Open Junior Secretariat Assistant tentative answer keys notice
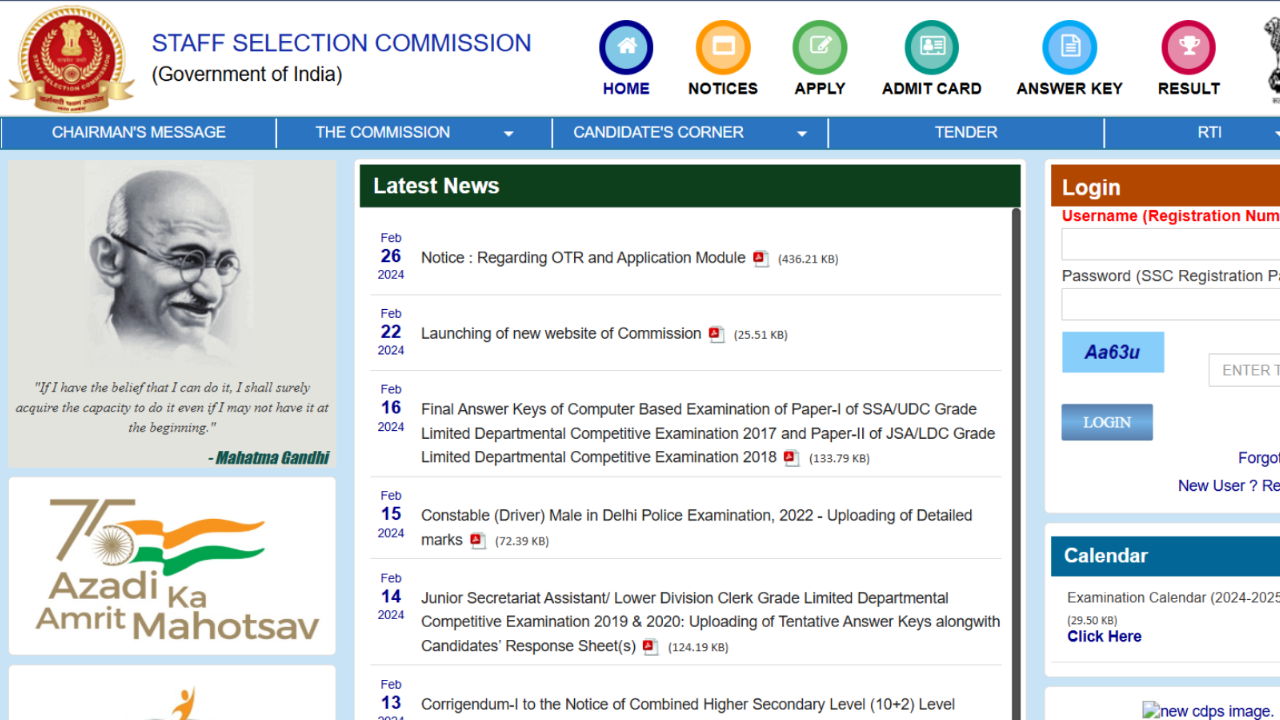Viewport: 1280px width, 720px height. (x=710, y=622)
